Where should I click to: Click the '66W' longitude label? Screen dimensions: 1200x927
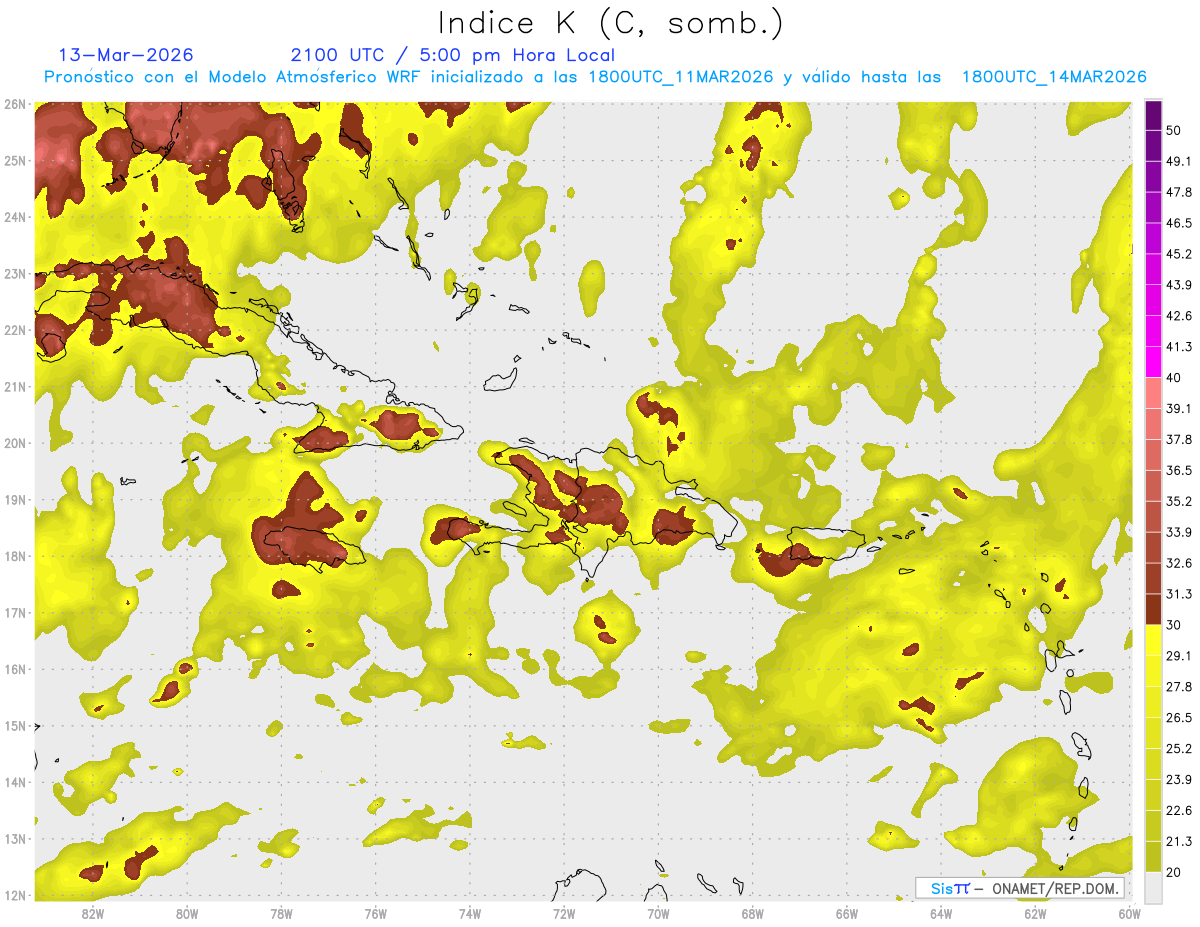[847, 913]
